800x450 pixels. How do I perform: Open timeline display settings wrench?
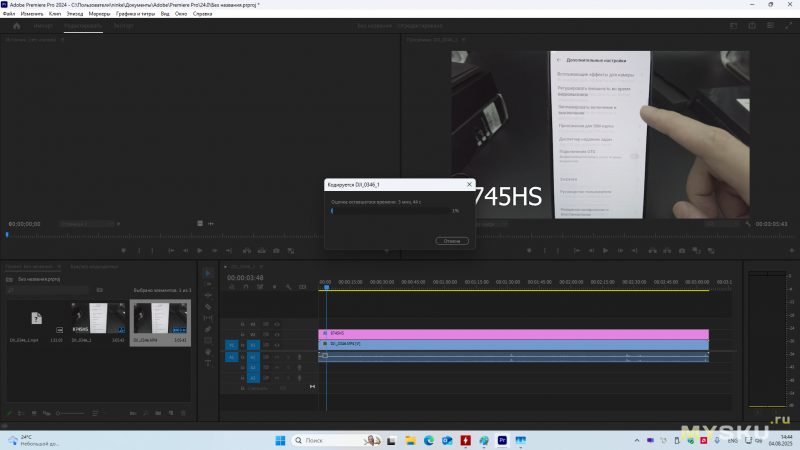point(289,287)
